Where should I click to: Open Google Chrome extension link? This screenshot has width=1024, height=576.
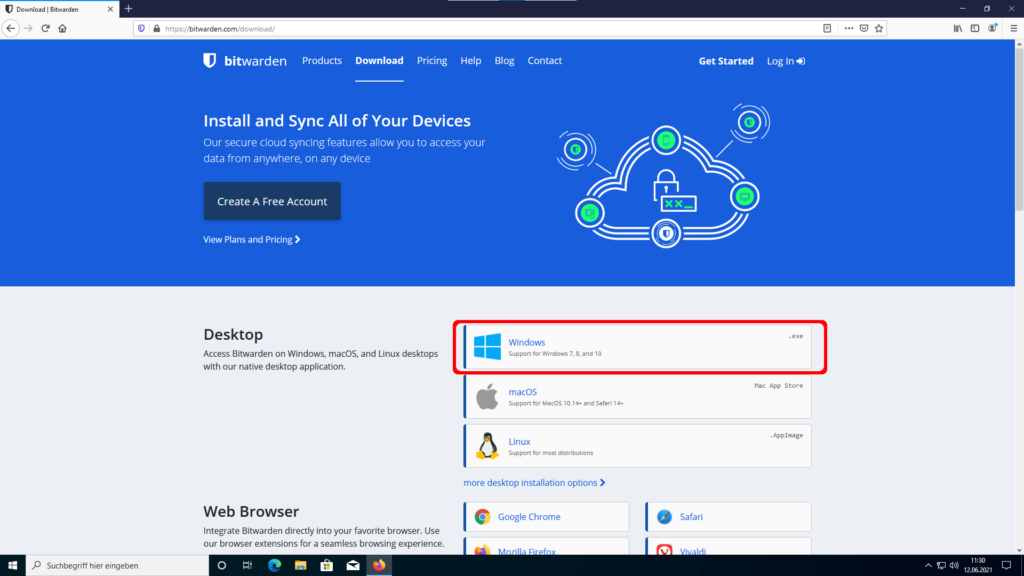(547, 517)
